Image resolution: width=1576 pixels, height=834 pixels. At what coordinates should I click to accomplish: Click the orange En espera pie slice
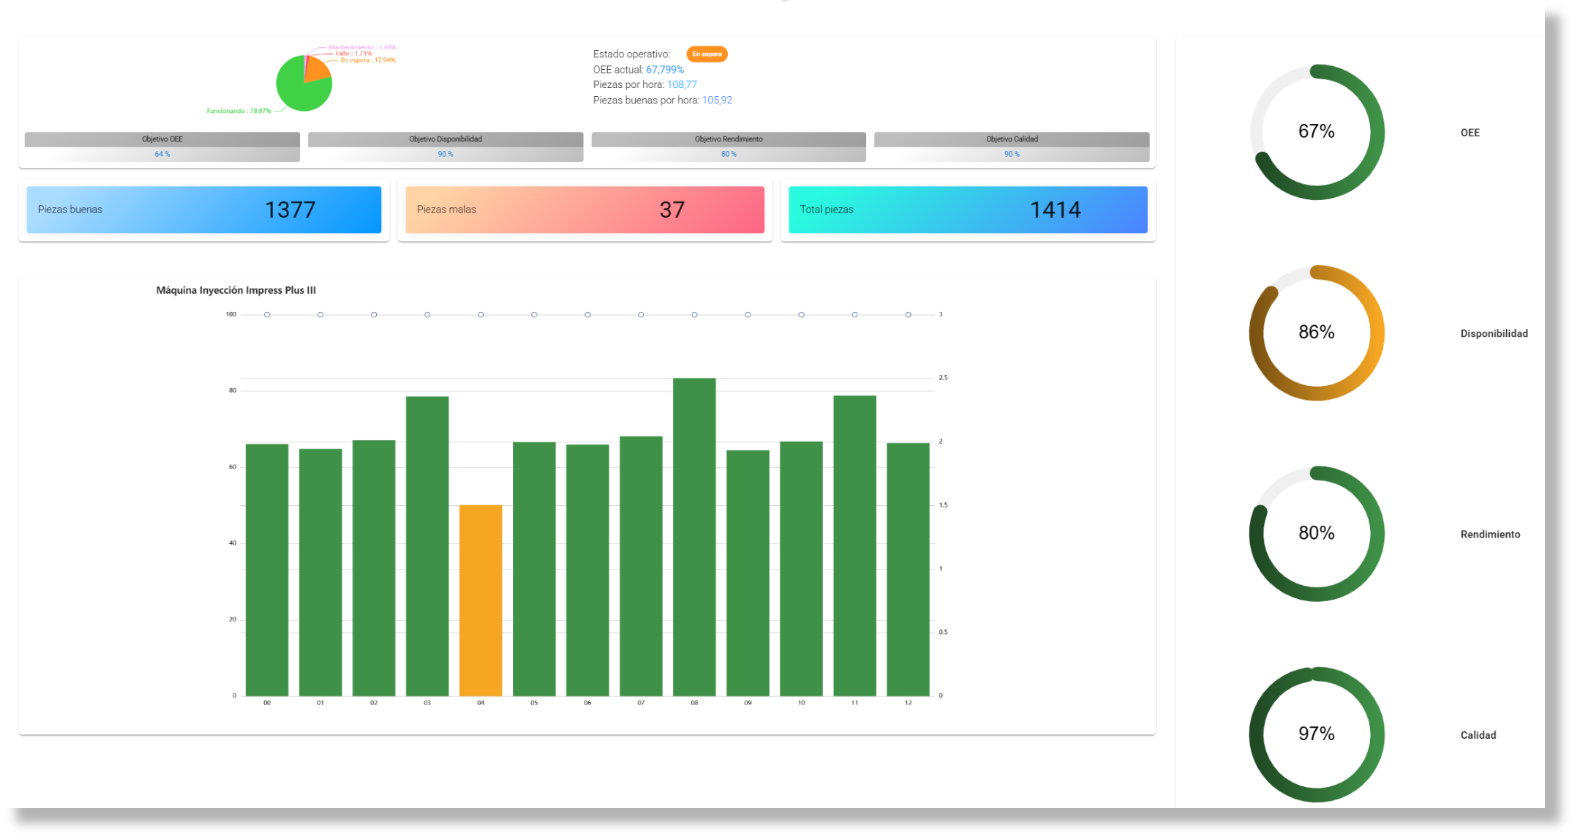coord(317,69)
